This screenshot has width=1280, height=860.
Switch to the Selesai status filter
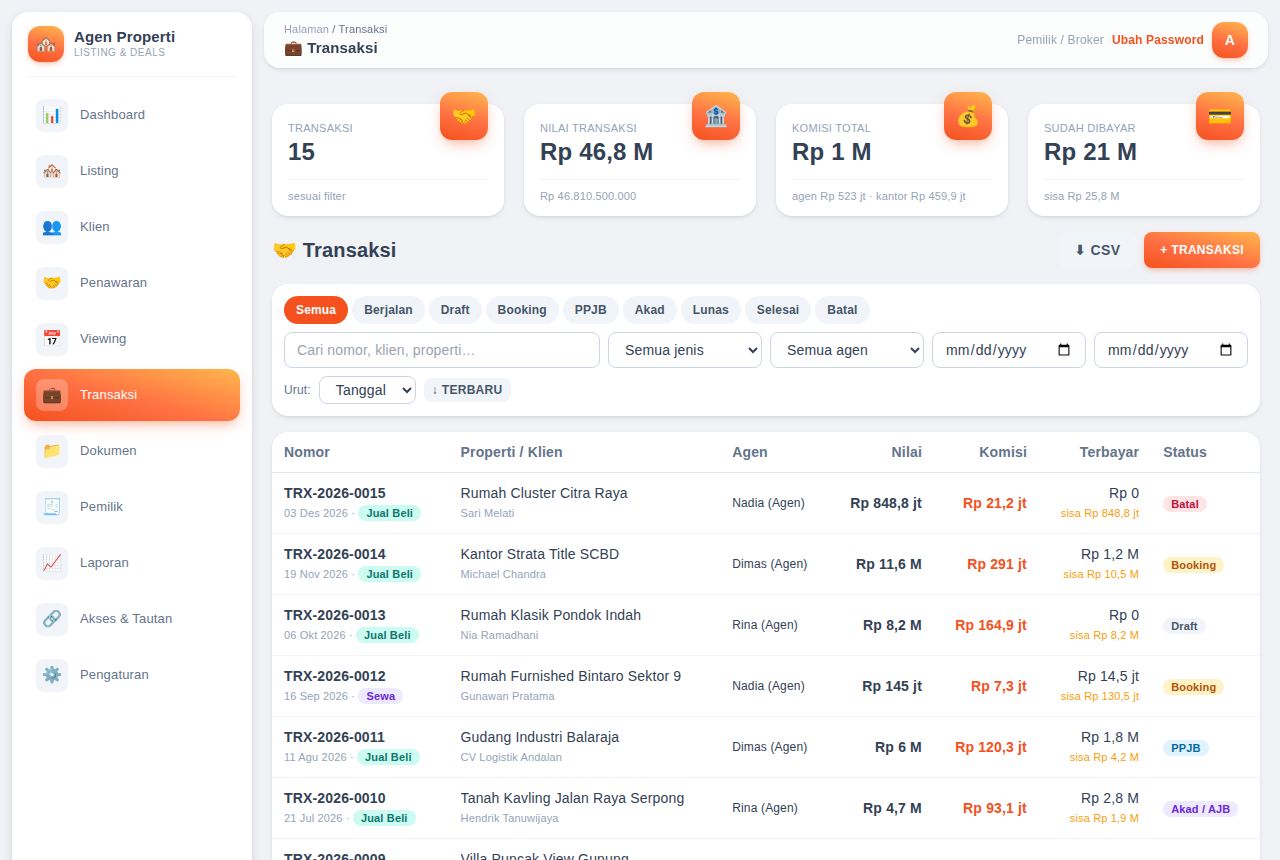778,310
